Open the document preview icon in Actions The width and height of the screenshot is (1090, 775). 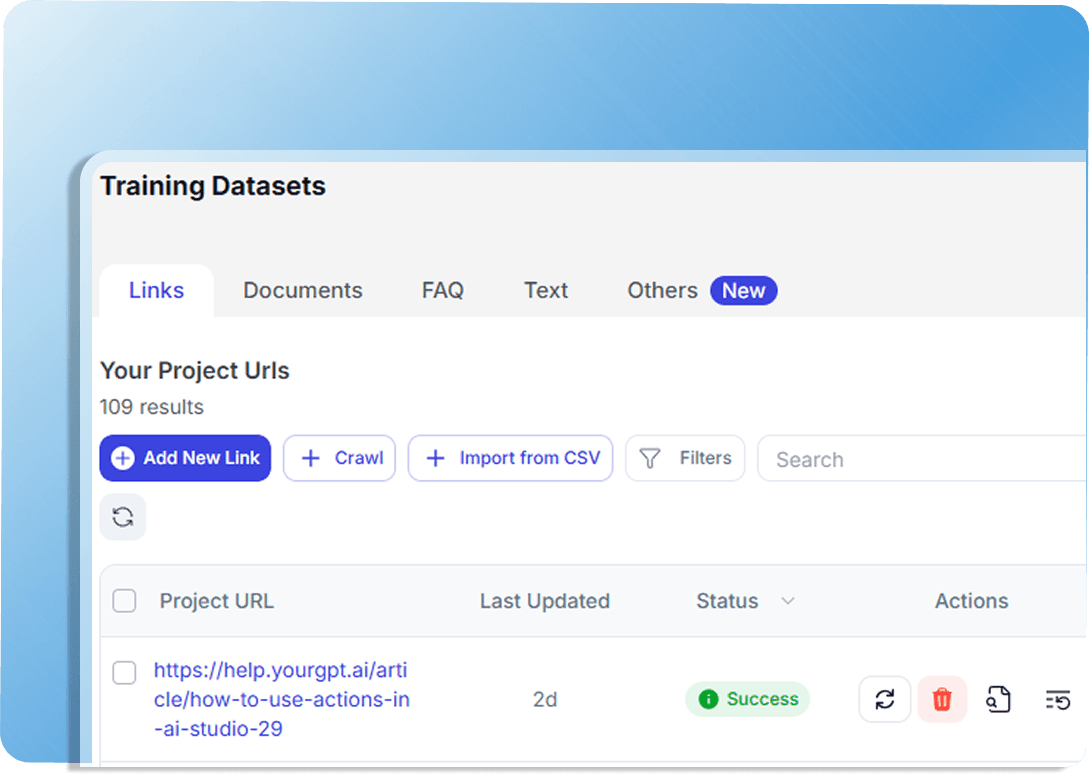[x=998, y=699]
